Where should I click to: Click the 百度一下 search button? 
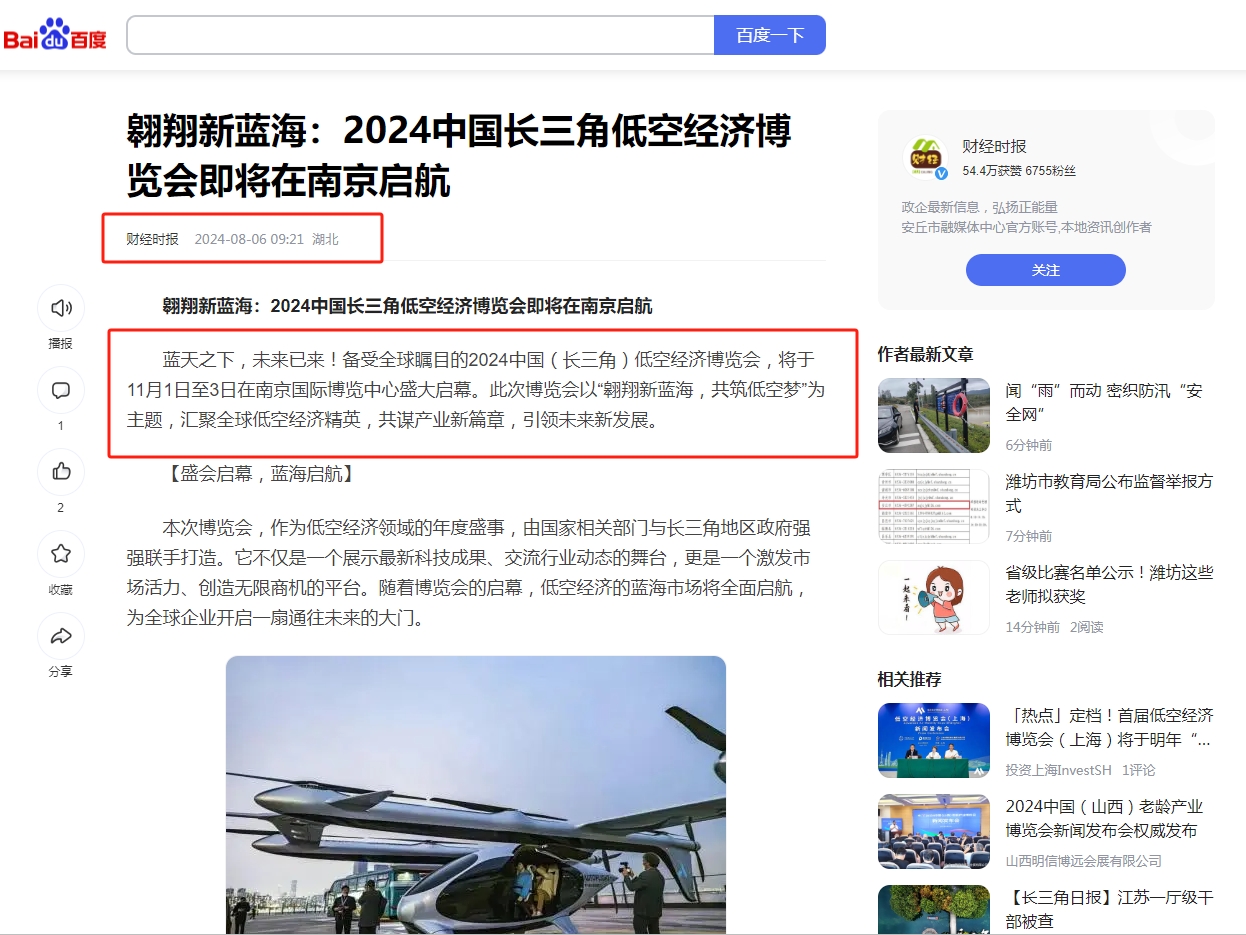pos(770,35)
